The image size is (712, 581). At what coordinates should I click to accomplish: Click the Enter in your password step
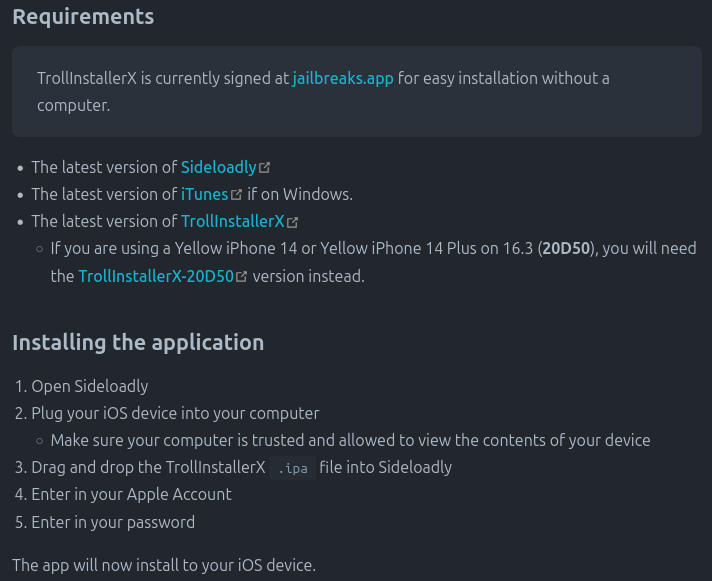[113, 521]
